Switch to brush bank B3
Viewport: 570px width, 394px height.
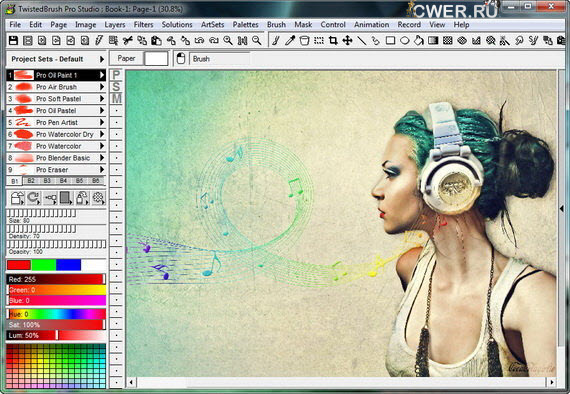click(x=47, y=181)
